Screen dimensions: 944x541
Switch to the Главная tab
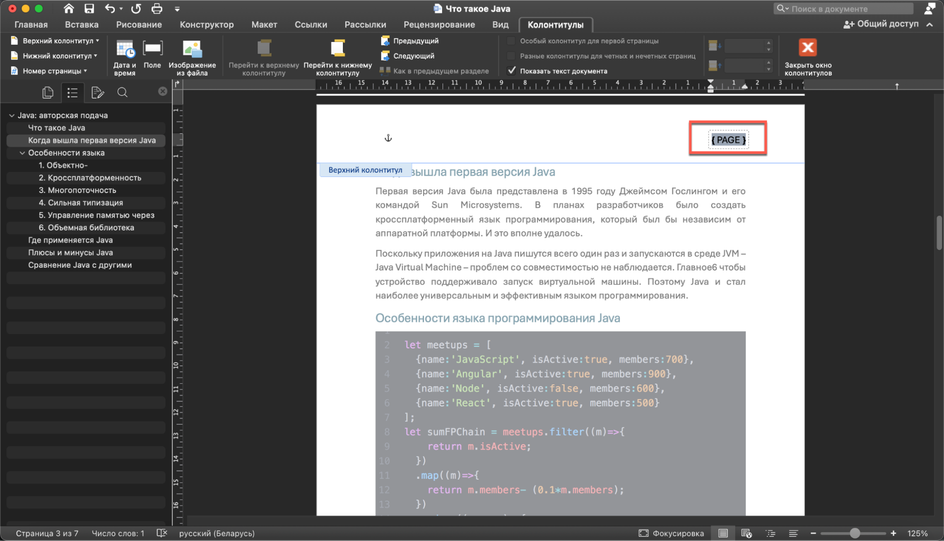coord(31,25)
